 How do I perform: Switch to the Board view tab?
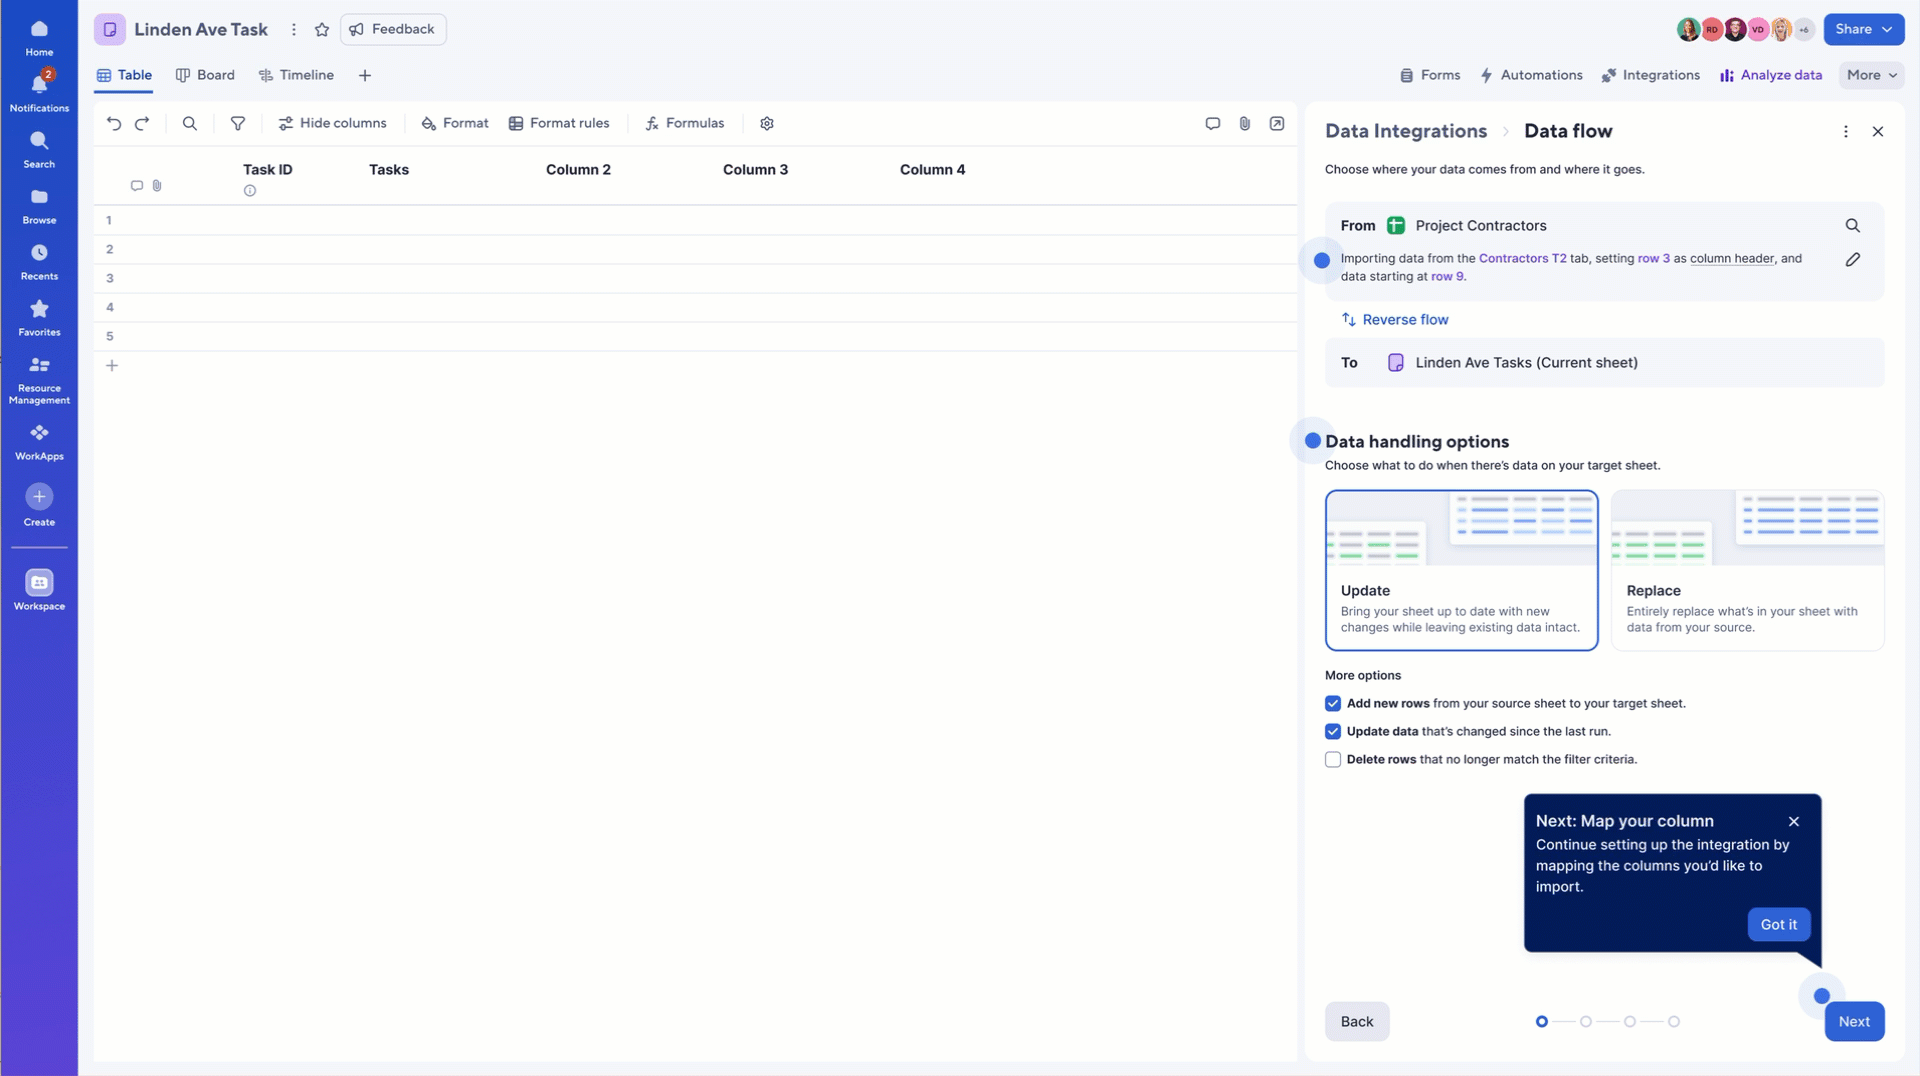point(205,75)
